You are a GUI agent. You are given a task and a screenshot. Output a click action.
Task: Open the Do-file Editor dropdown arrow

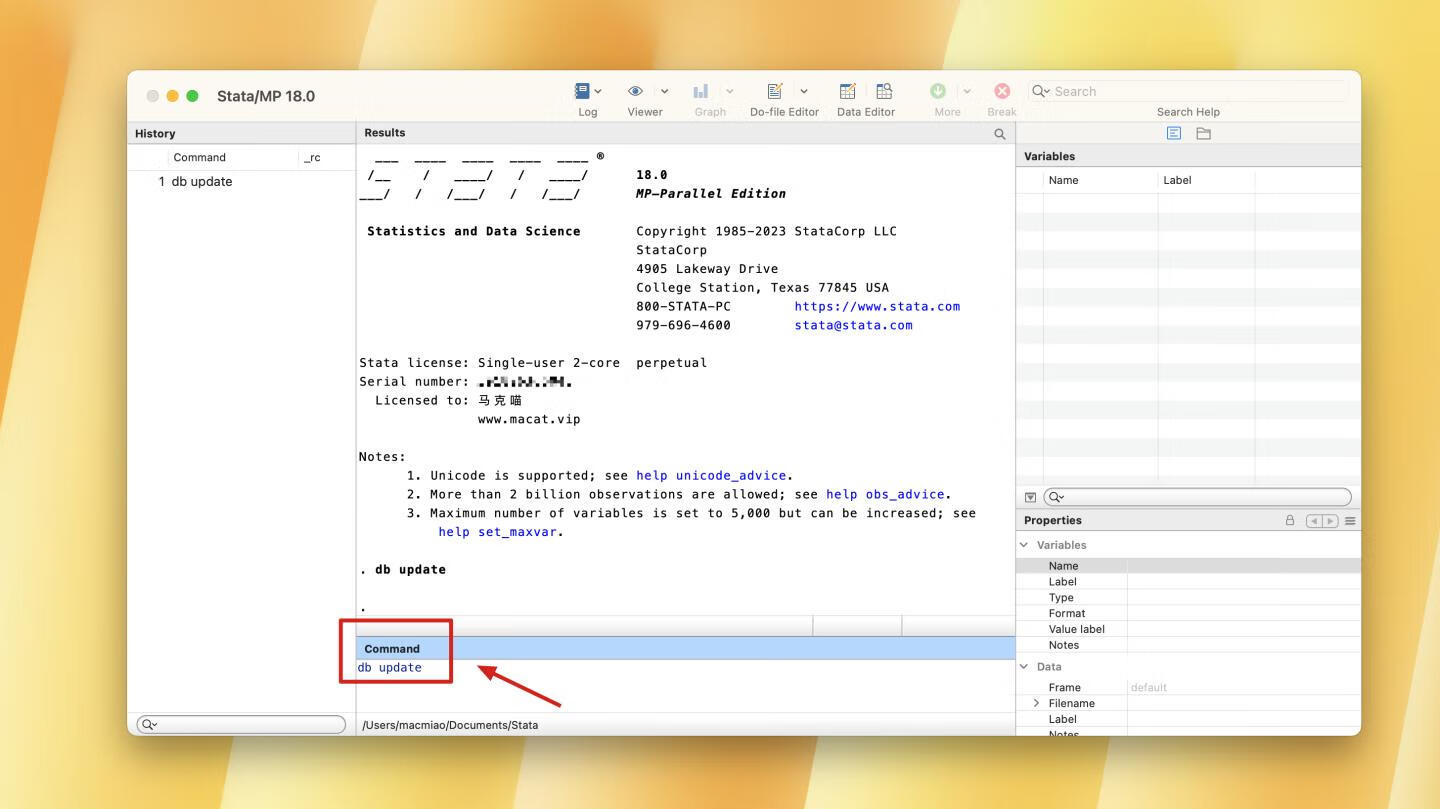(x=804, y=91)
